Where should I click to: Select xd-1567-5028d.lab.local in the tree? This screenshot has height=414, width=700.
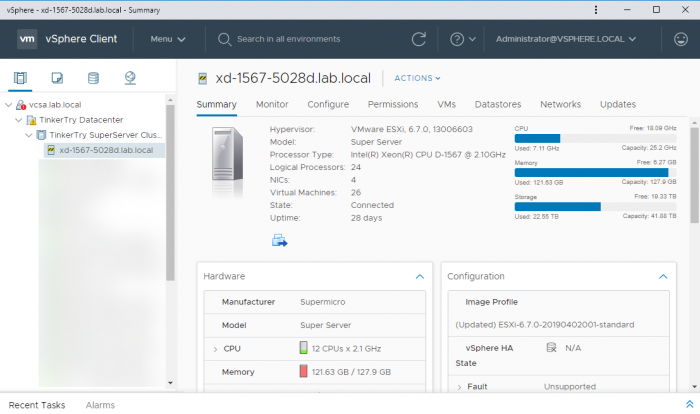(x=104, y=150)
